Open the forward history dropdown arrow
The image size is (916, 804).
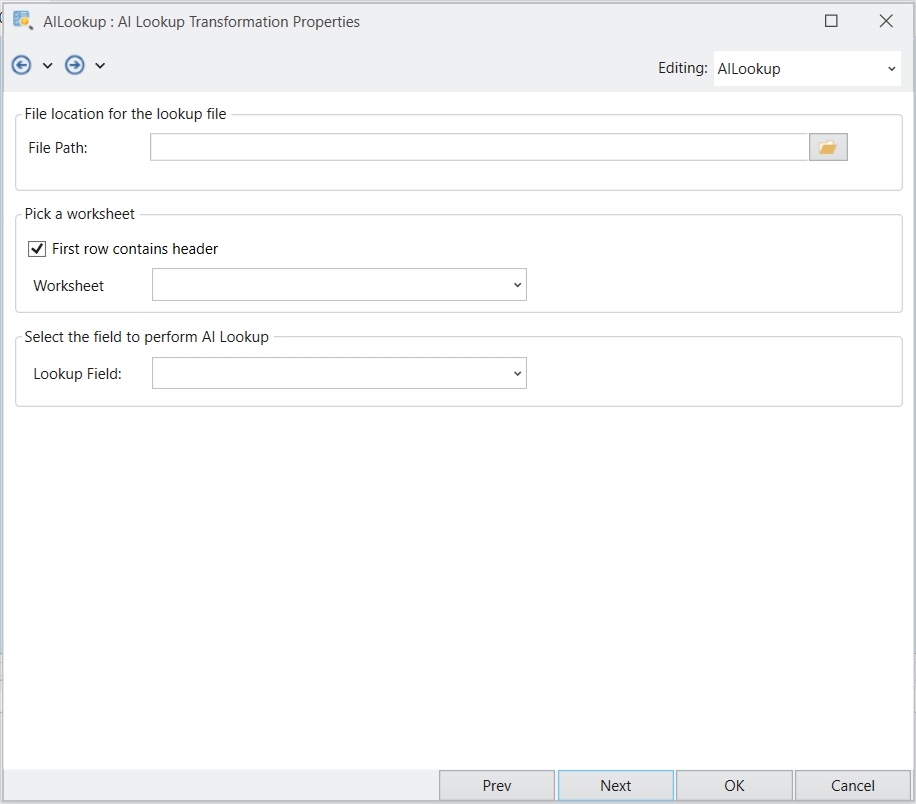click(x=100, y=66)
